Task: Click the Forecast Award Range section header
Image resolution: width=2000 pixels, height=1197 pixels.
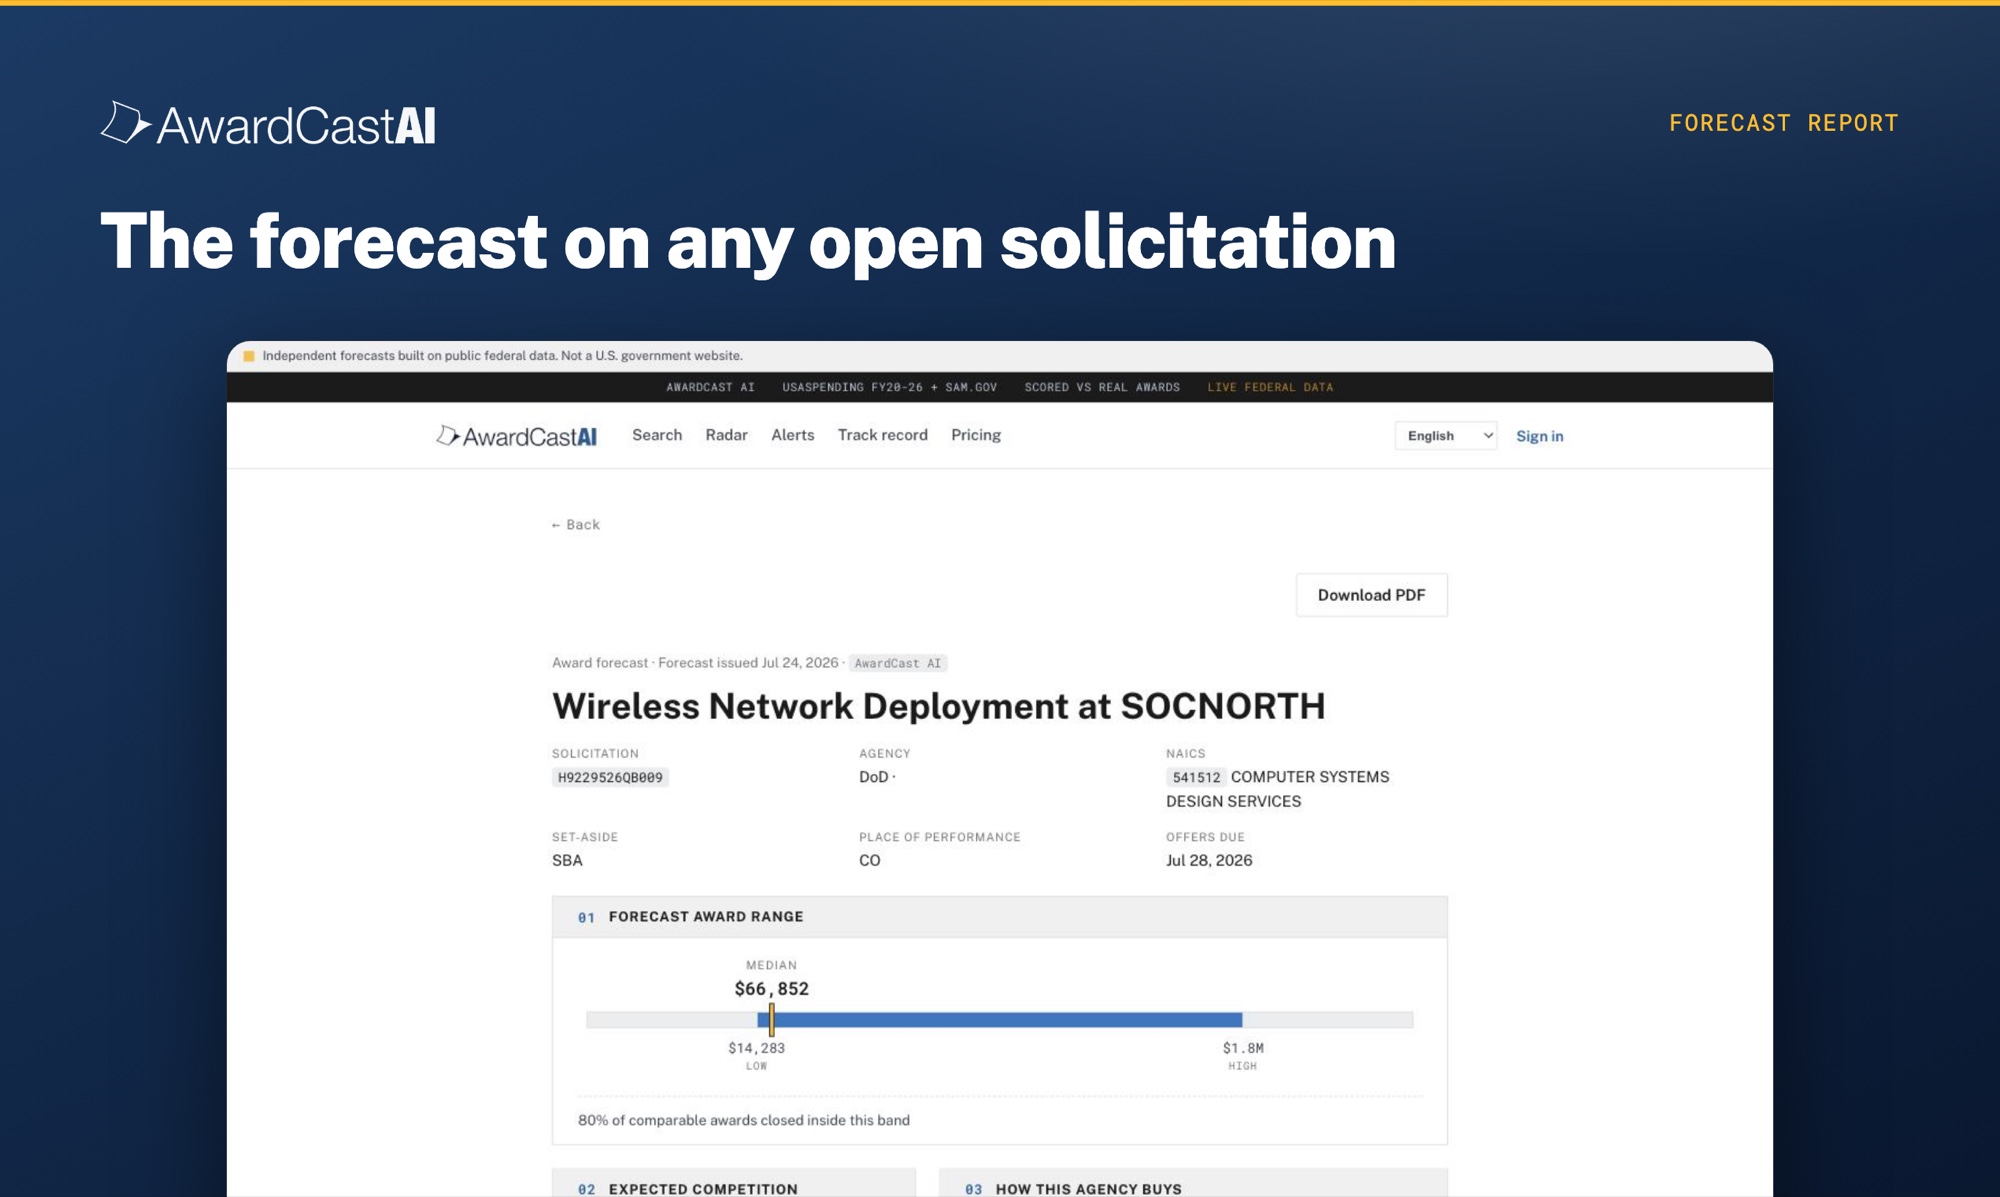Action: pyautogui.click(x=1000, y=917)
